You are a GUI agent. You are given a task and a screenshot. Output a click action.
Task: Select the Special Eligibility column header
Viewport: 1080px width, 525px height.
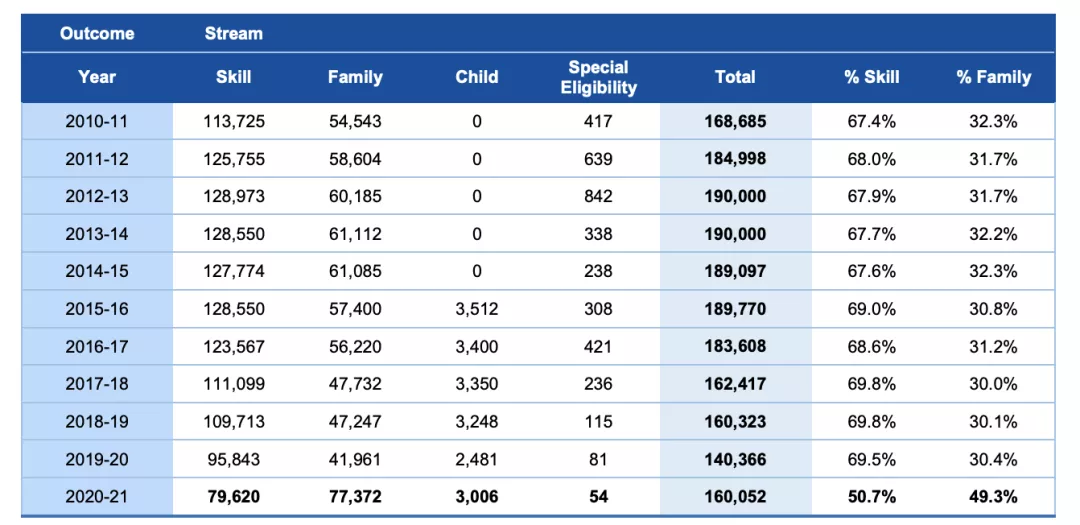coord(598,77)
